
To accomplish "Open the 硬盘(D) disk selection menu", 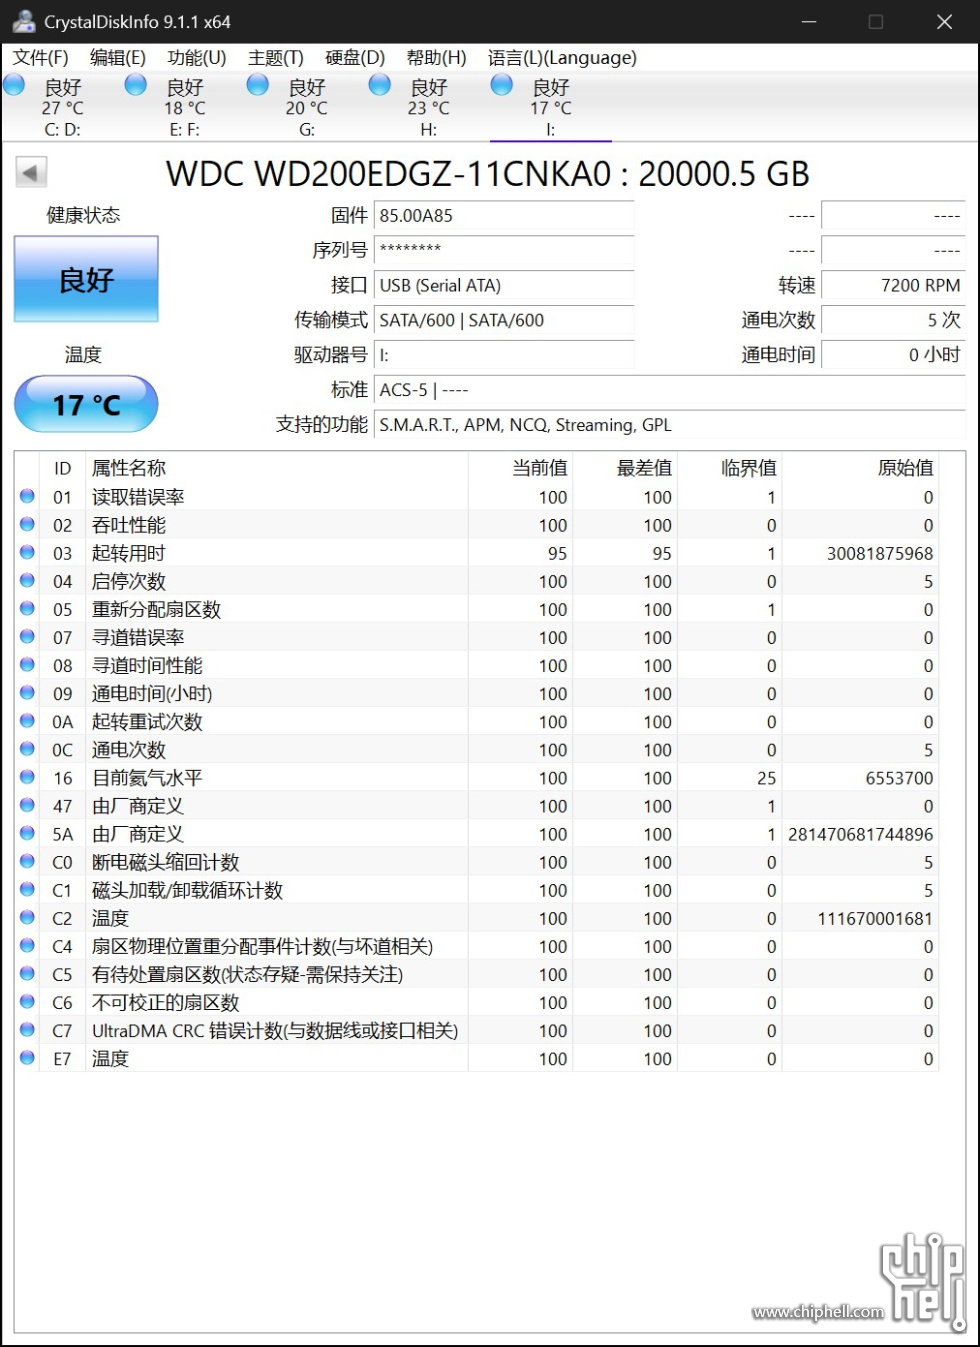I will click(353, 57).
